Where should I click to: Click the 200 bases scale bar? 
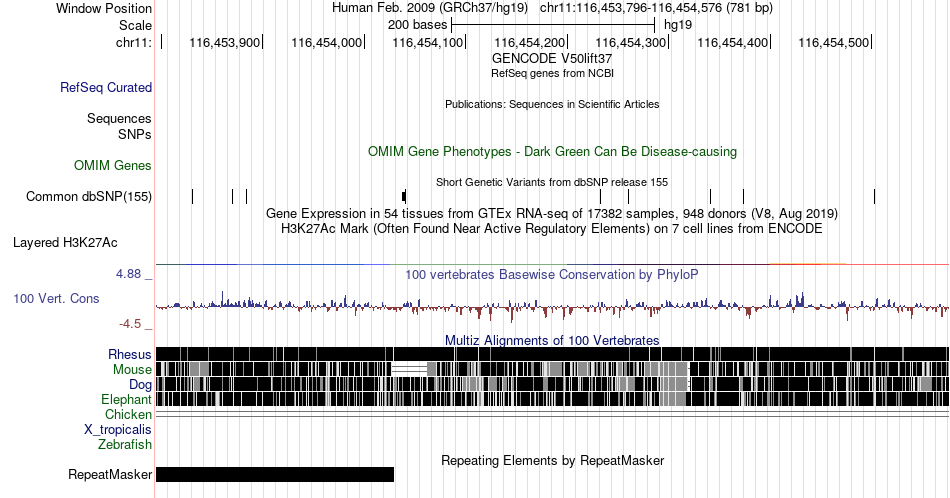[x=553, y=25]
